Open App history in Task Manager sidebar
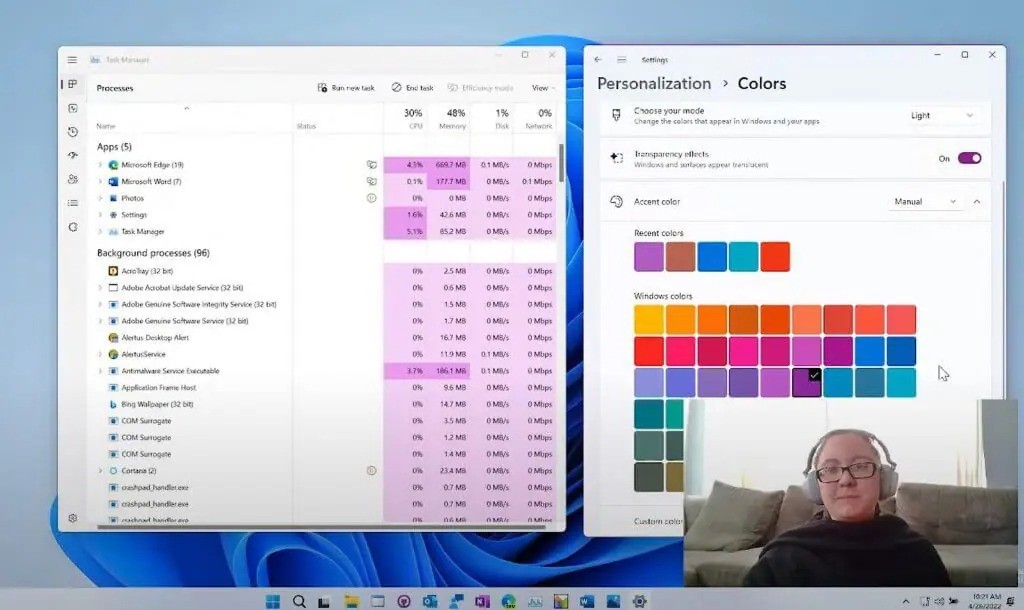Viewport: 1024px width, 610px height. [x=73, y=132]
